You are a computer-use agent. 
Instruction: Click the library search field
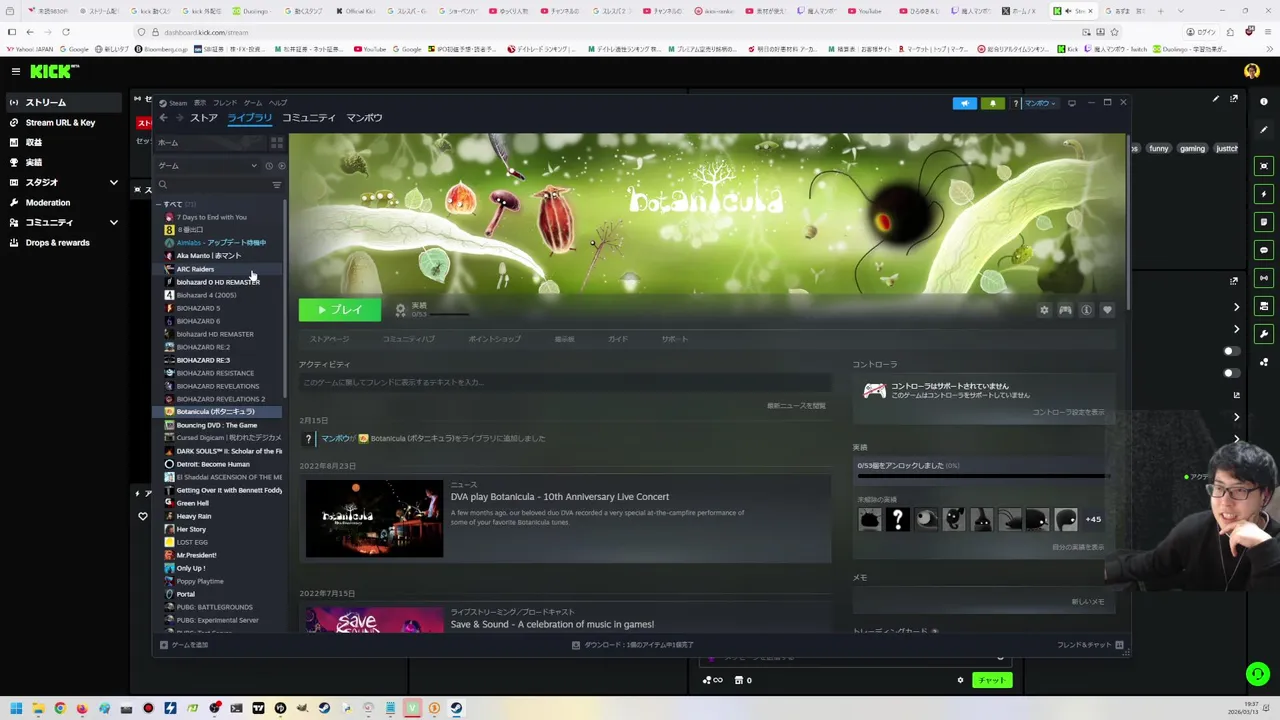211,185
